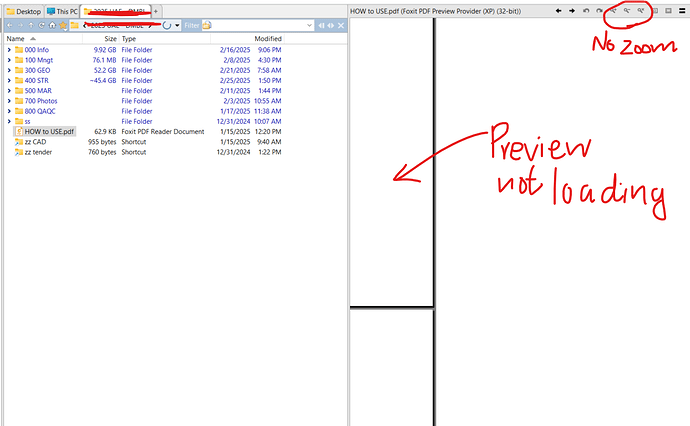Go to previous item in preview toolbar

coord(558,11)
